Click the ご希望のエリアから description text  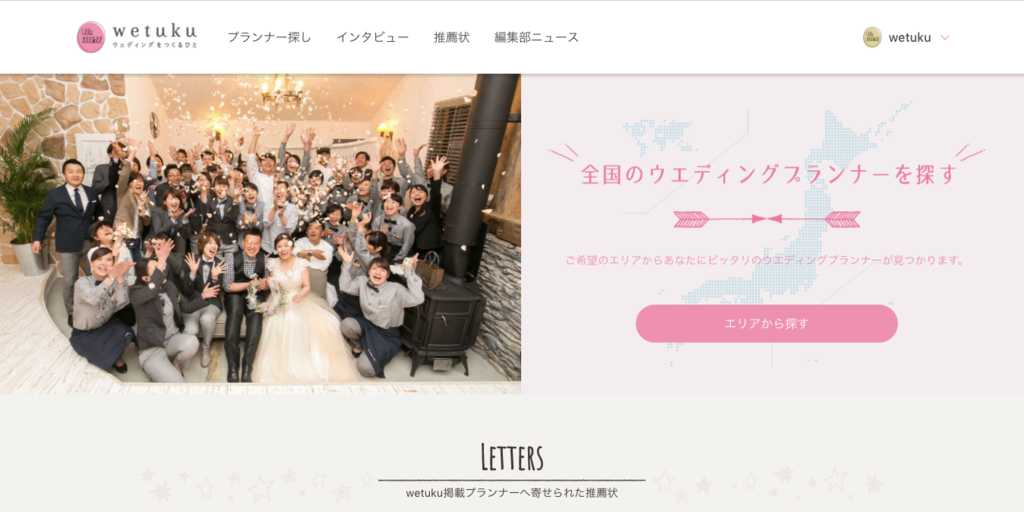765,260
